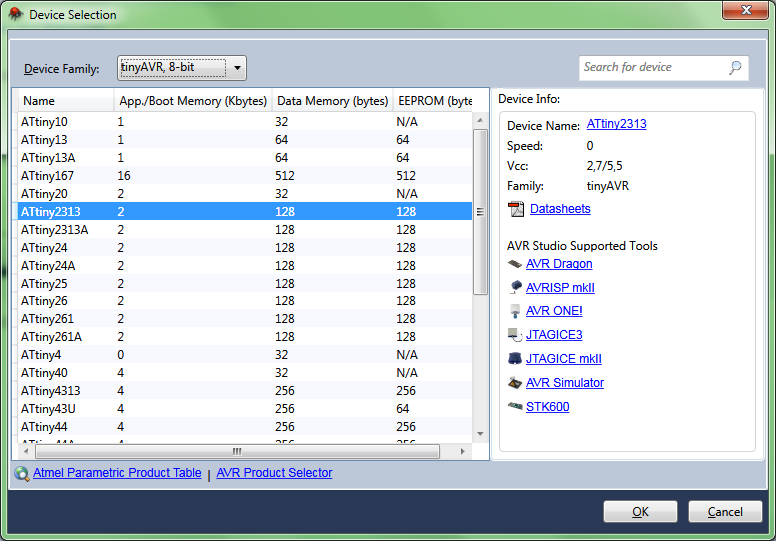Open the AVR Simulator link
776x541 pixels.
point(565,383)
